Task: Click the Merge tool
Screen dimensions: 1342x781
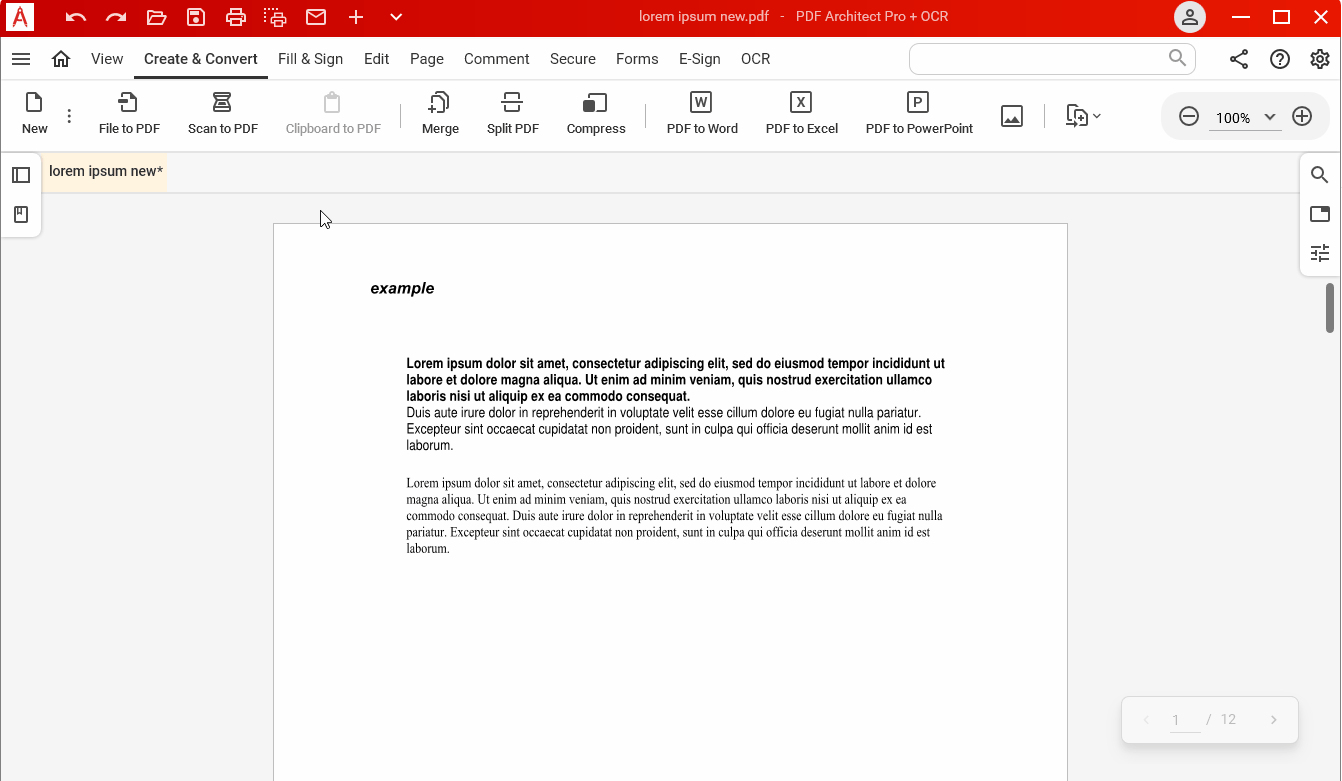Action: pyautogui.click(x=440, y=114)
